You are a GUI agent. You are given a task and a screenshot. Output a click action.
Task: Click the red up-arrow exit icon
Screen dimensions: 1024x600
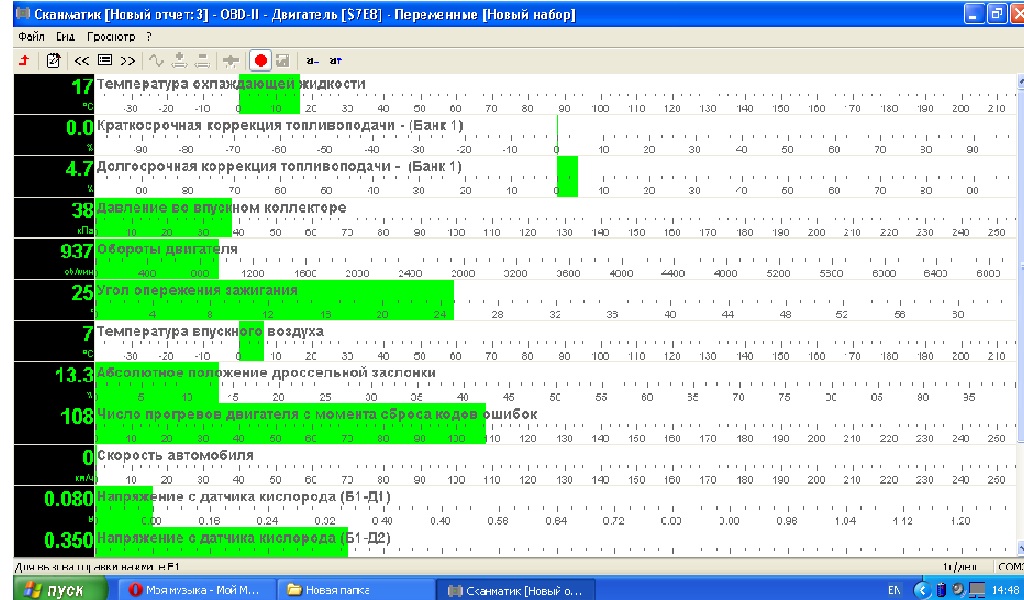click(25, 61)
